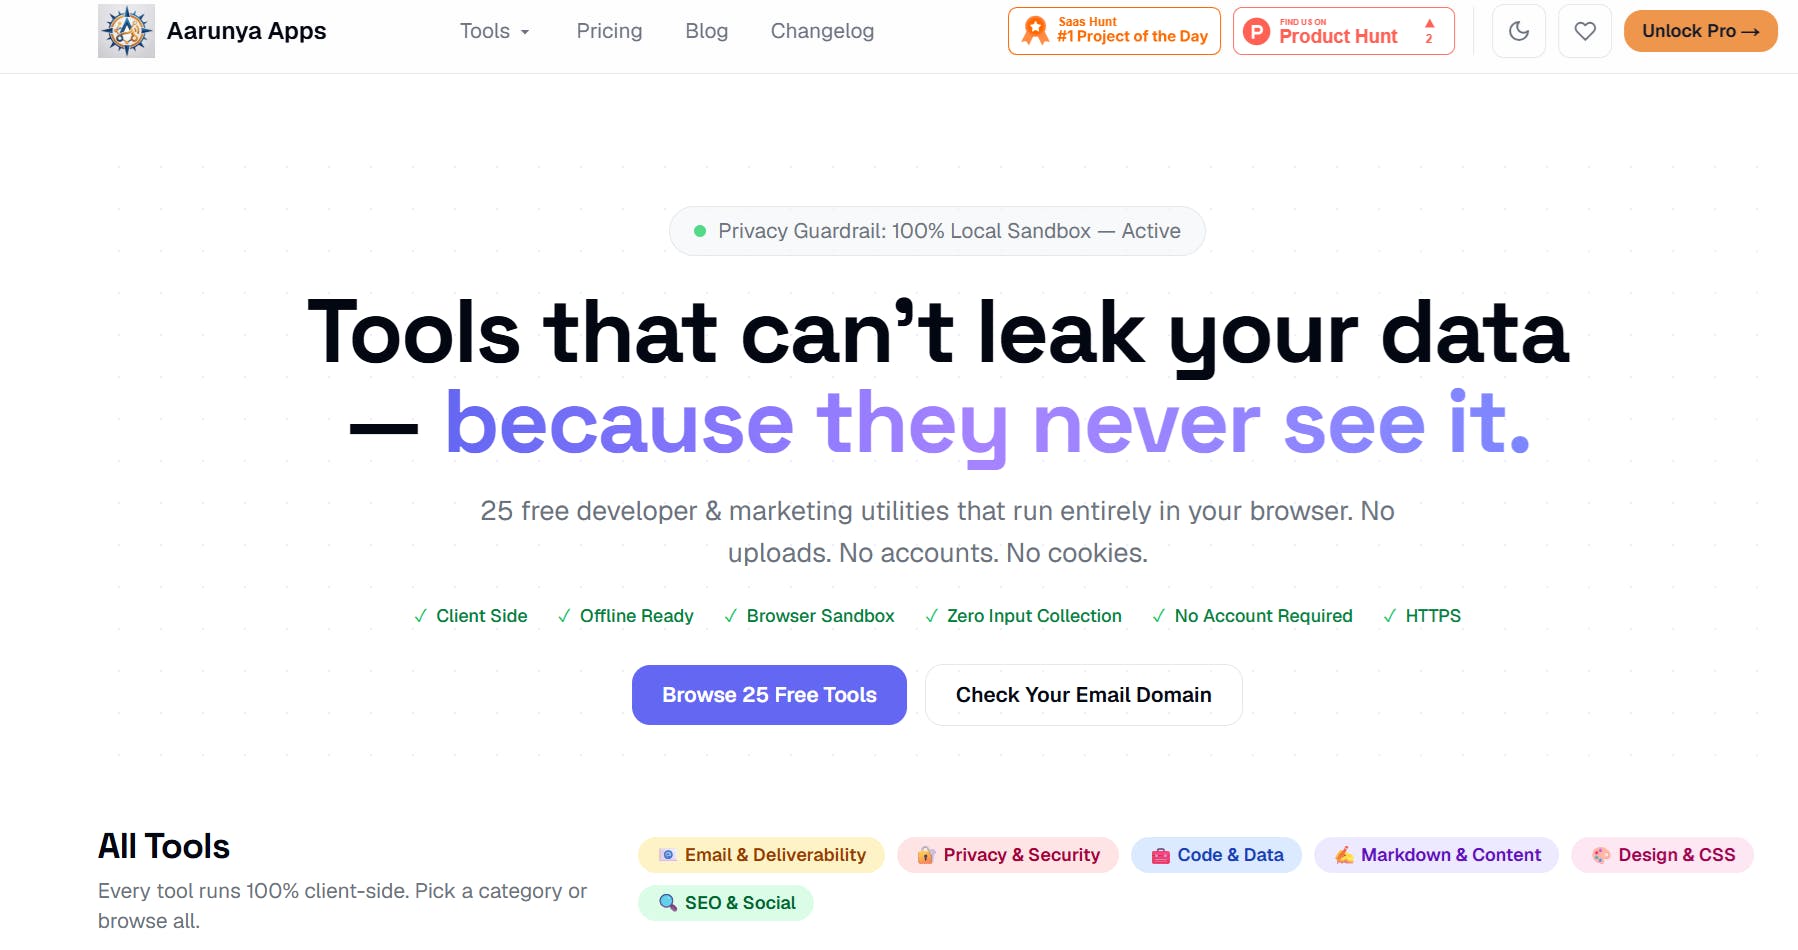
Task: Select the Design & CSS category chip
Action: coord(1662,855)
